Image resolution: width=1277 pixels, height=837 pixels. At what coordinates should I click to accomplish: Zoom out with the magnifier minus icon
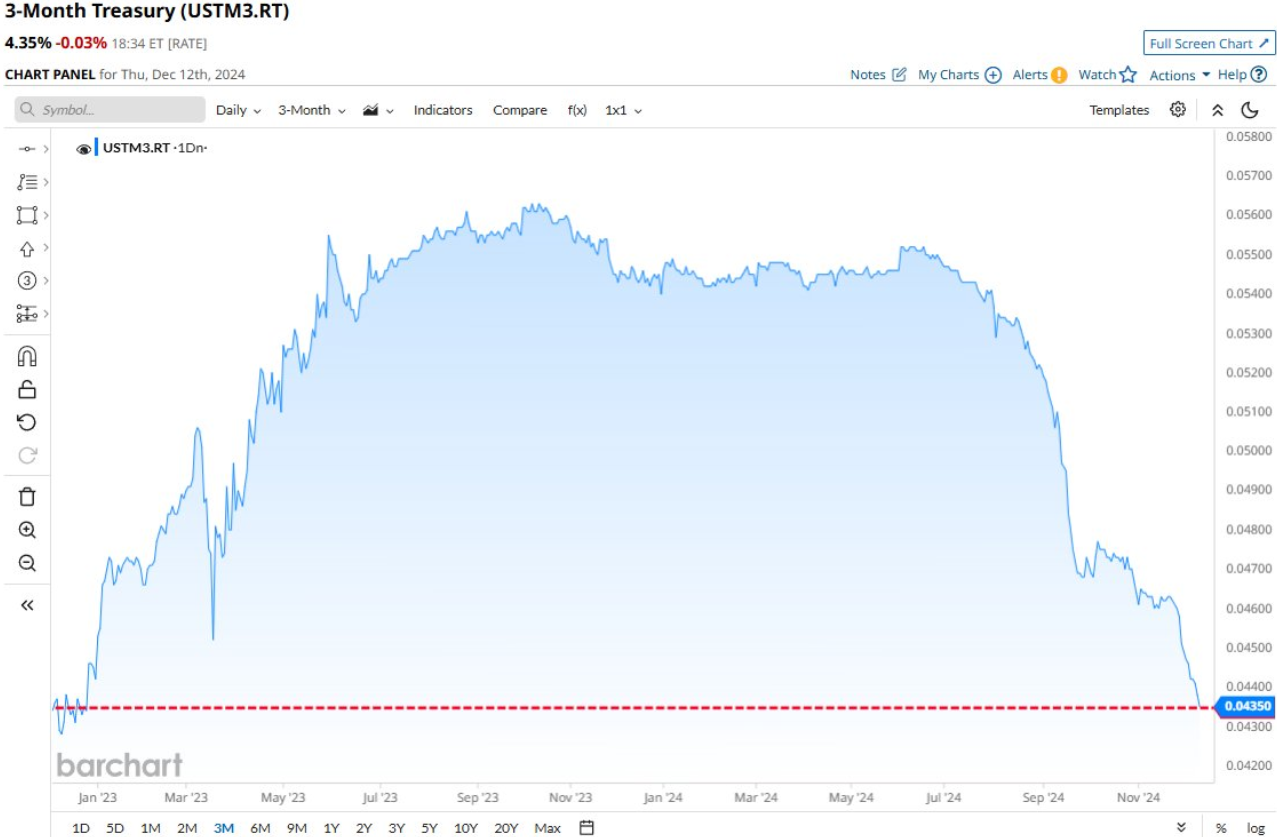[27, 563]
